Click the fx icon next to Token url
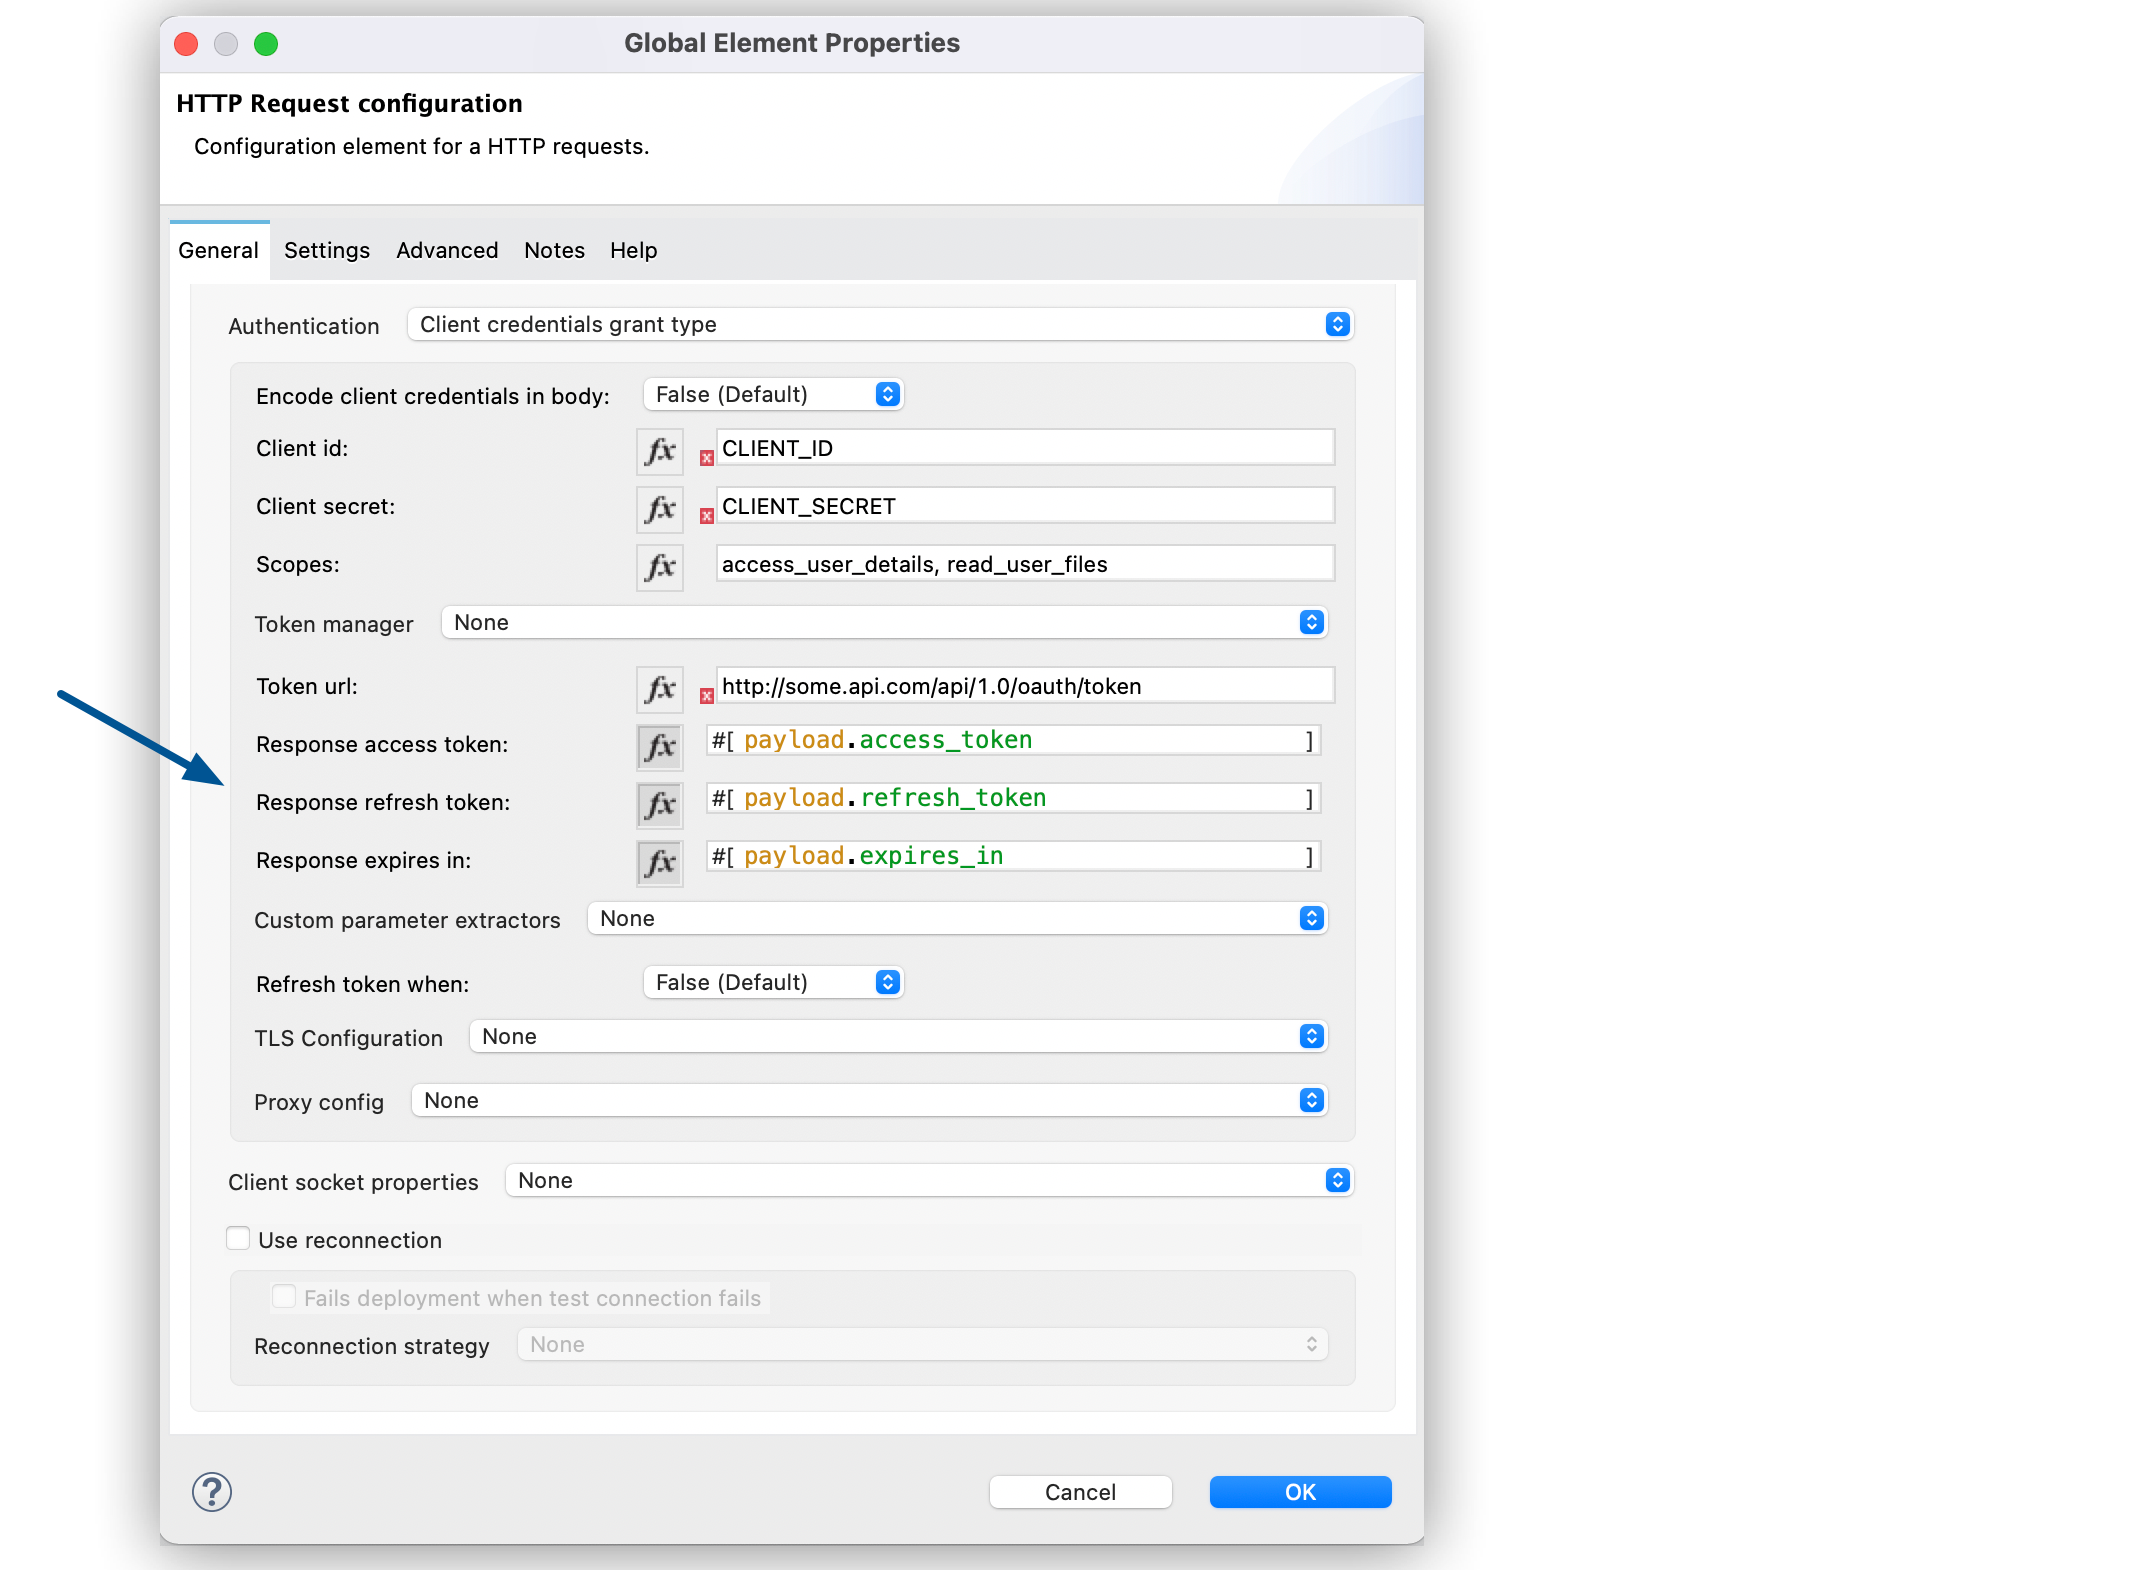 coord(659,685)
